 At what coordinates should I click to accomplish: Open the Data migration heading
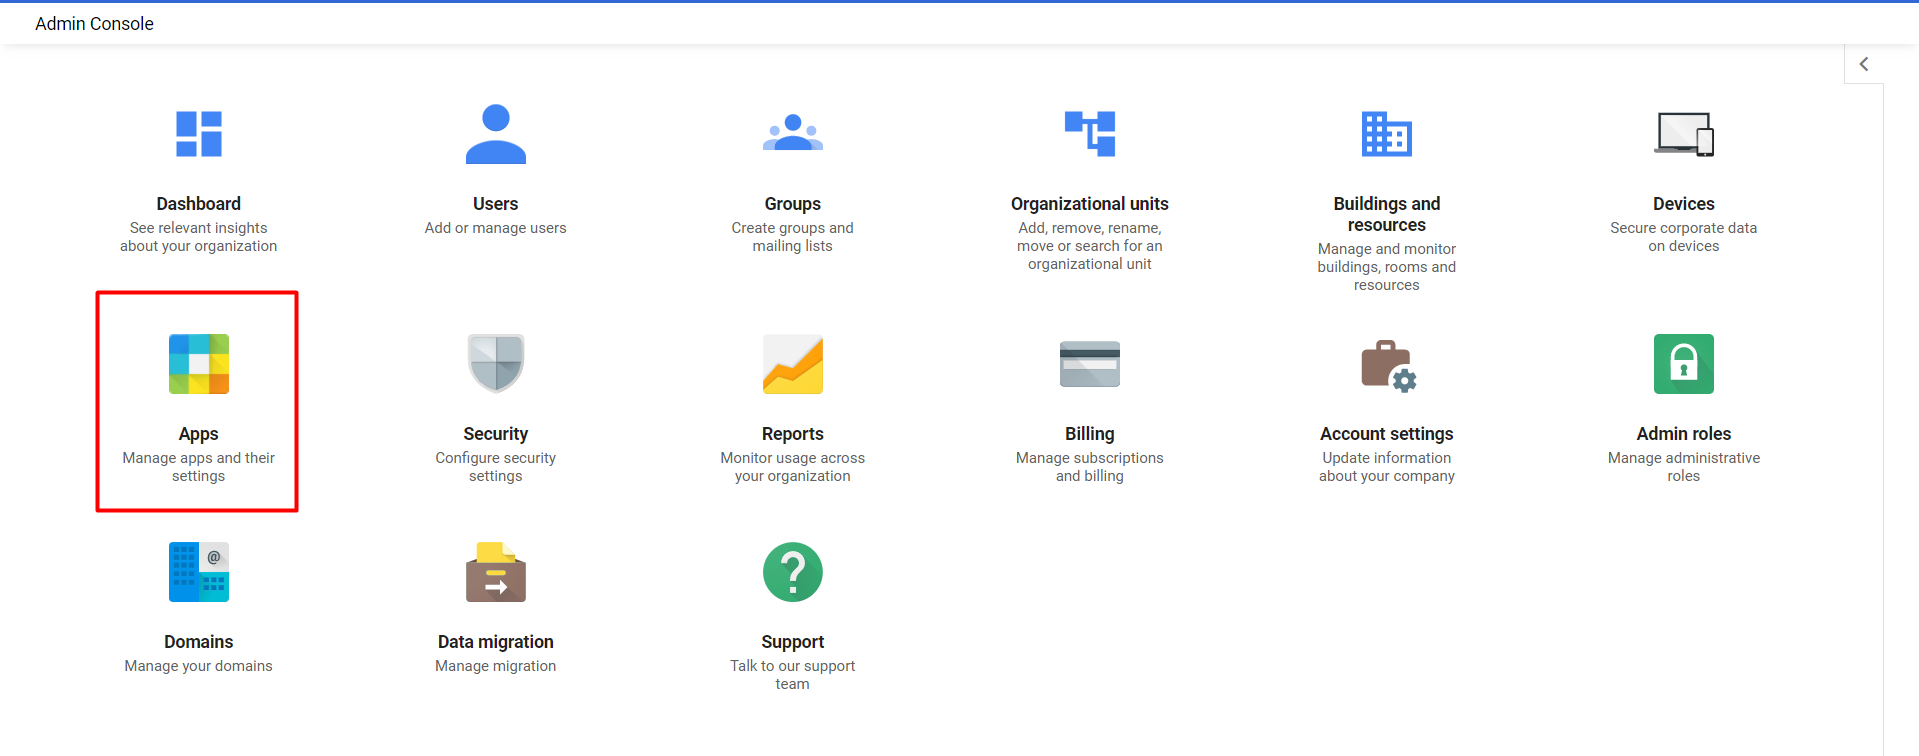496,642
